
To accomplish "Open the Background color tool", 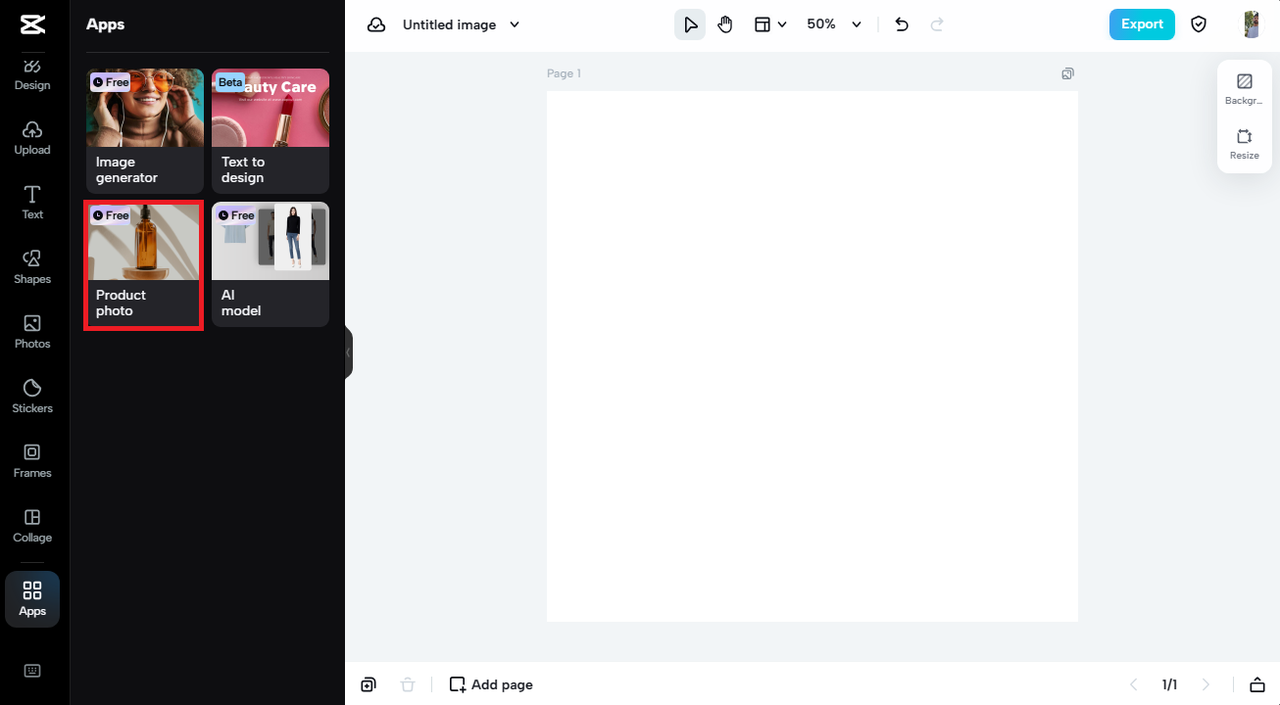I will [x=1244, y=89].
